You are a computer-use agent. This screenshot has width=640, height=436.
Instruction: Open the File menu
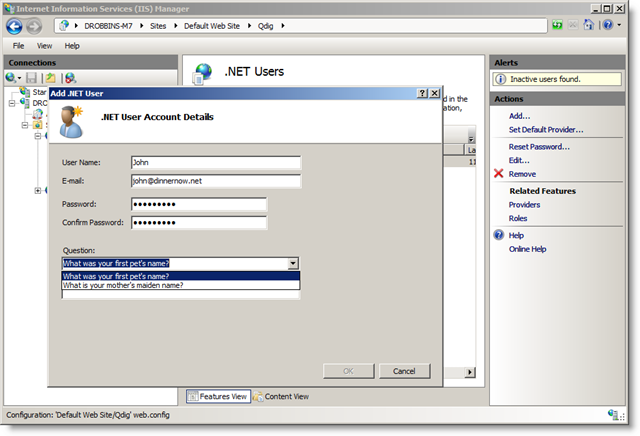pyautogui.click(x=18, y=46)
